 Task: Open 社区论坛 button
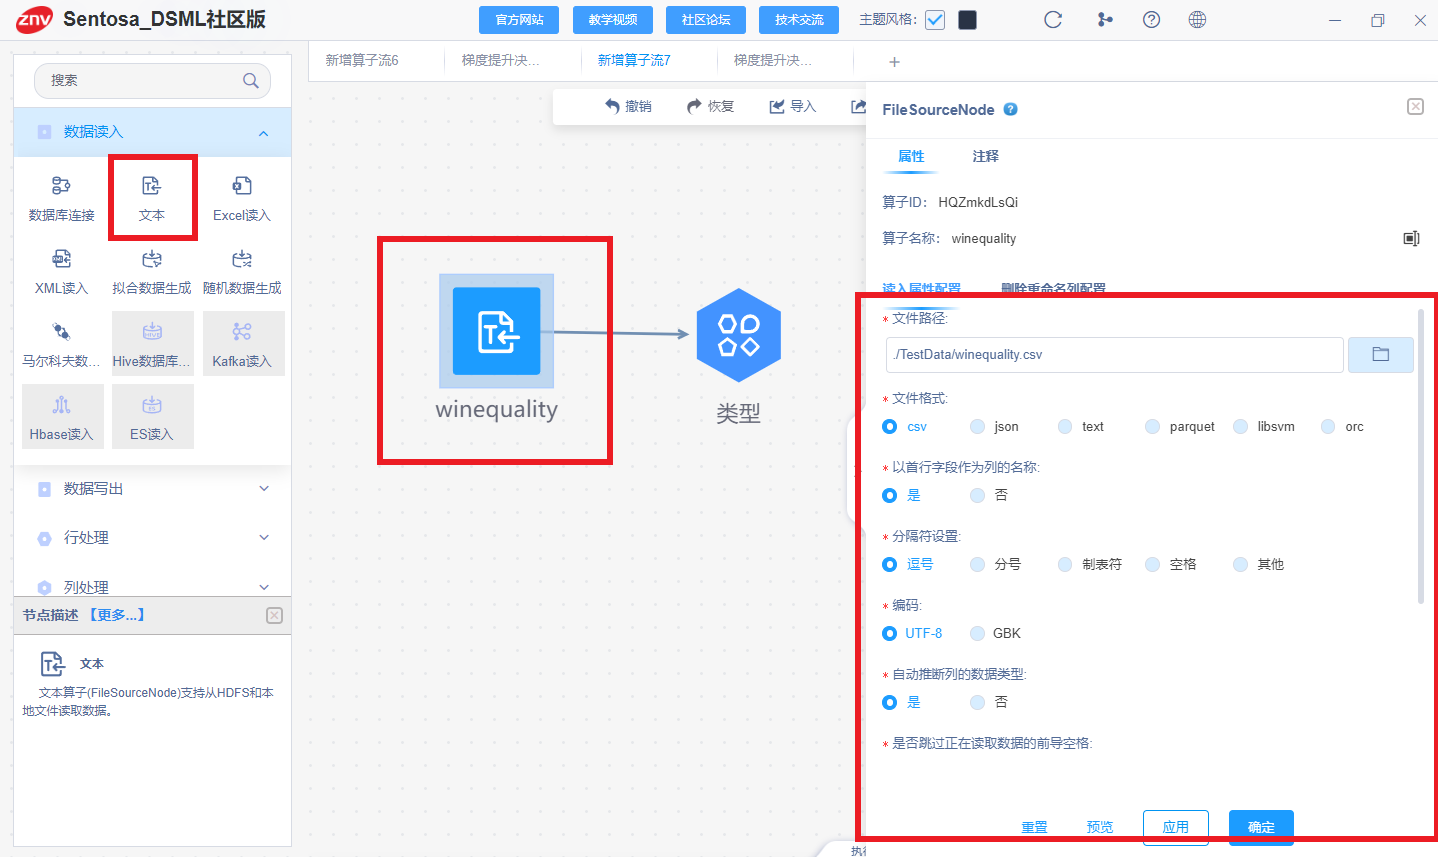coord(706,20)
